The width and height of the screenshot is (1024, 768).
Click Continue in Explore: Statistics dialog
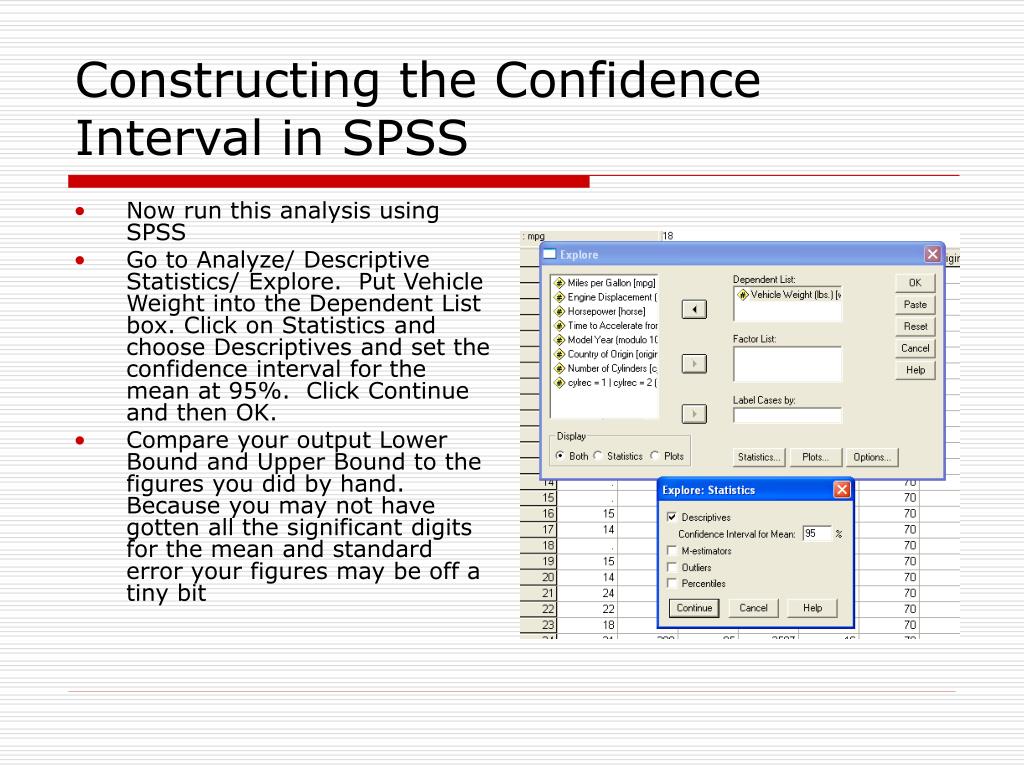pyautogui.click(x=694, y=608)
